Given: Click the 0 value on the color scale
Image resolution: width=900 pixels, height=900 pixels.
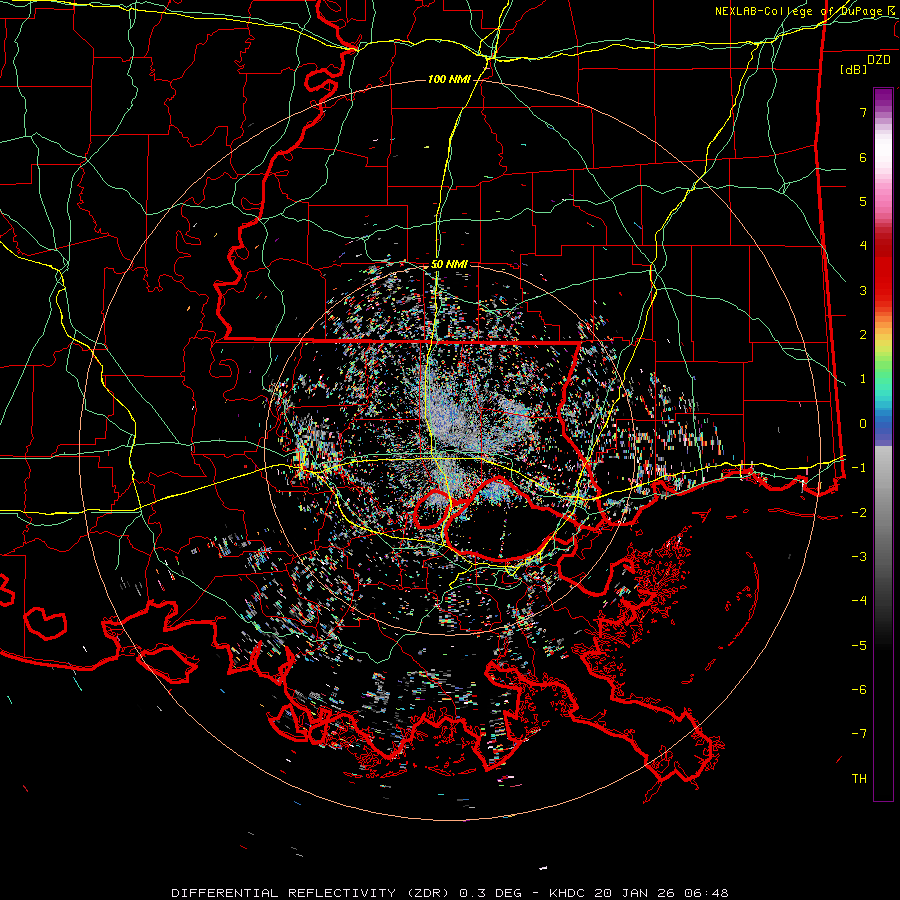Looking at the screenshot, I should pyautogui.click(x=863, y=424).
